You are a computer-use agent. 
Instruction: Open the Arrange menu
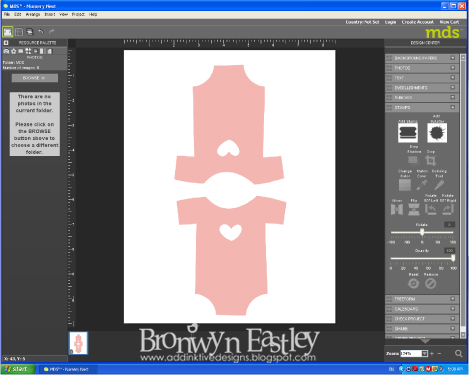click(x=33, y=14)
